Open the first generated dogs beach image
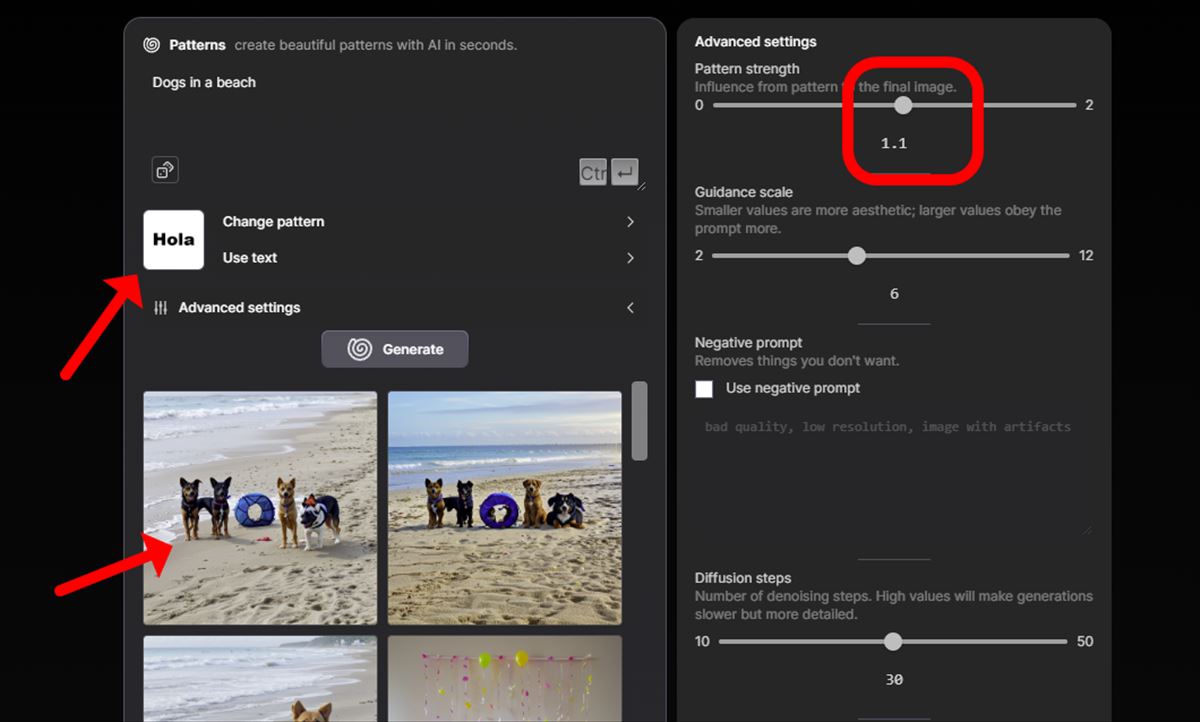Image resolution: width=1200 pixels, height=722 pixels. coord(260,508)
